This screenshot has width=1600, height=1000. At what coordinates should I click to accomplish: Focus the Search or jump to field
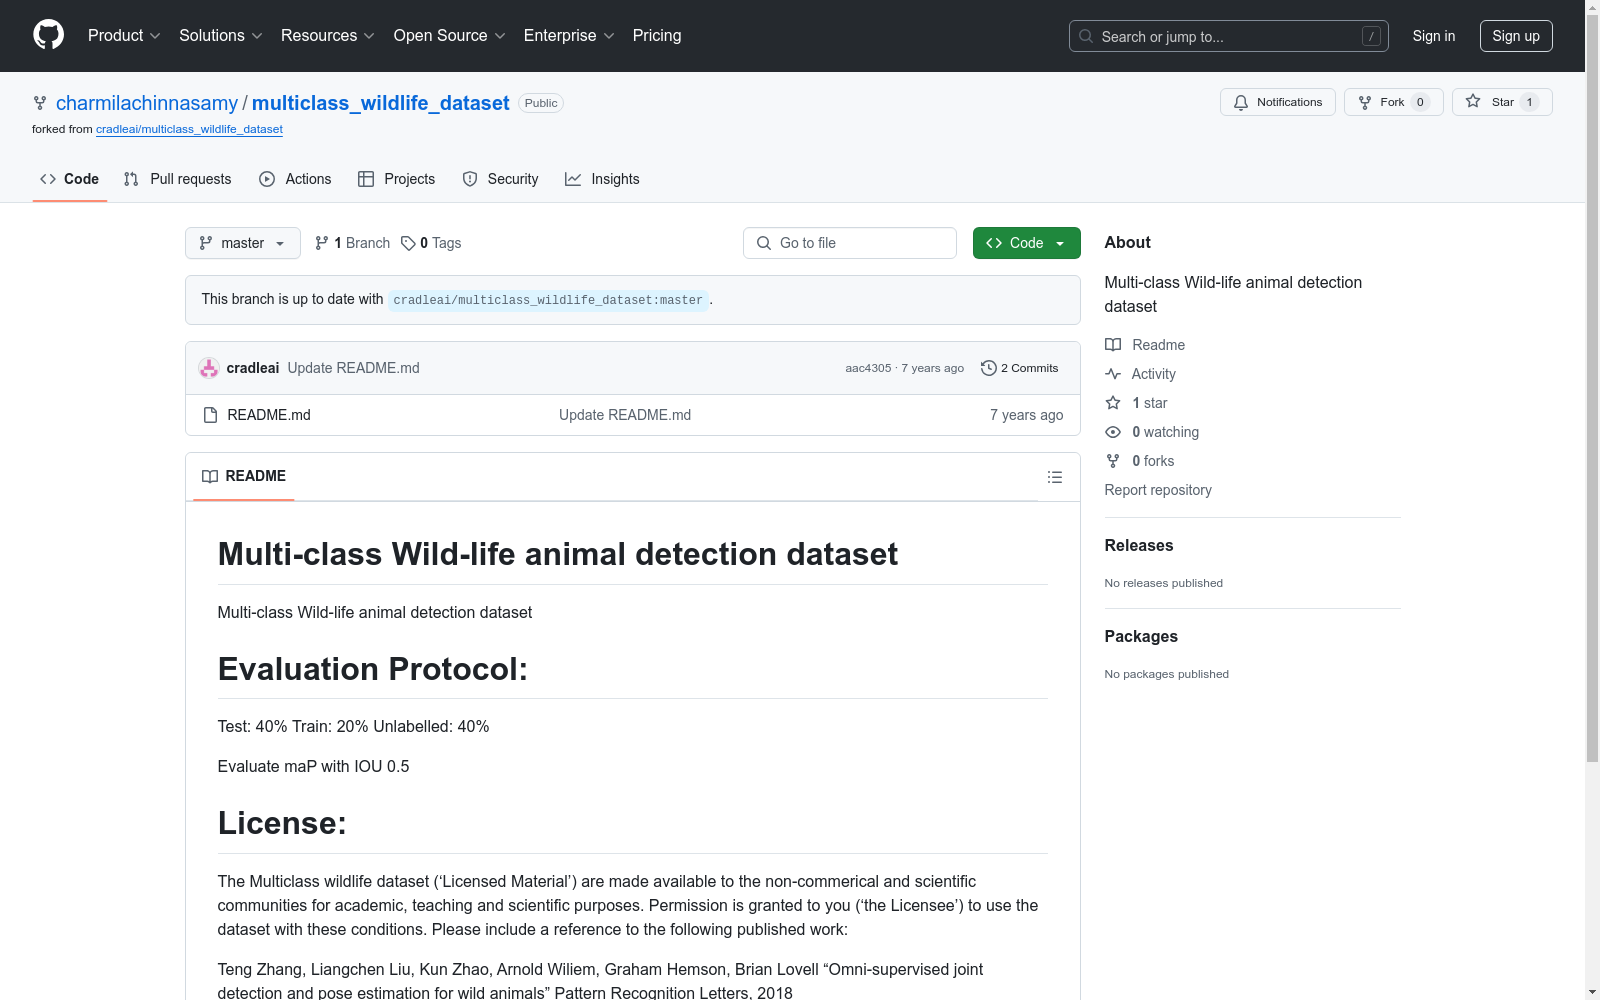pyautogui.click(x=1228, y=36)
